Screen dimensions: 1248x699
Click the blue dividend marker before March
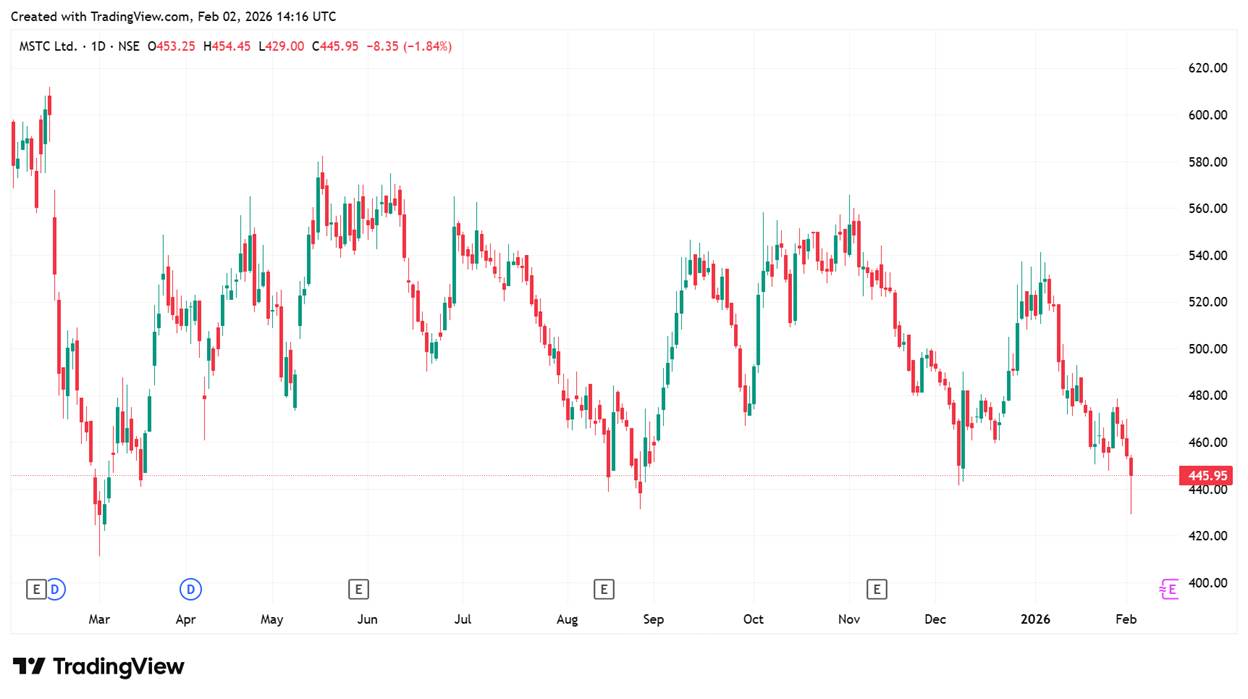pos(56,589)
